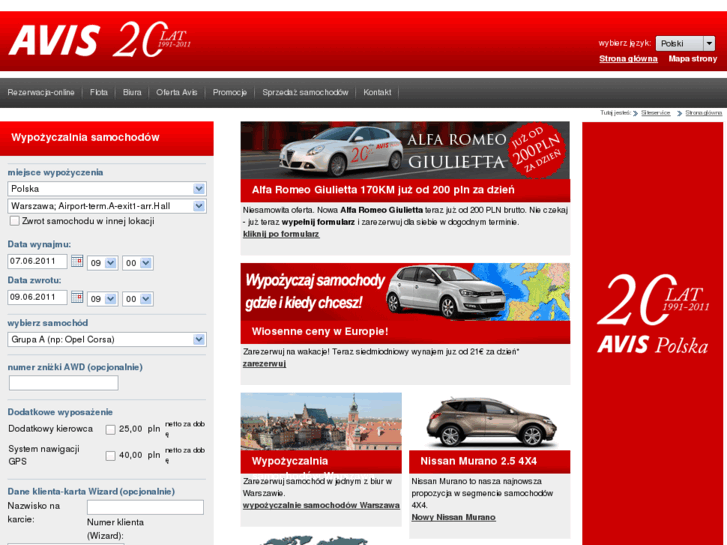Enable Dodatkowy kierowca option

click(x=110, y=430)
